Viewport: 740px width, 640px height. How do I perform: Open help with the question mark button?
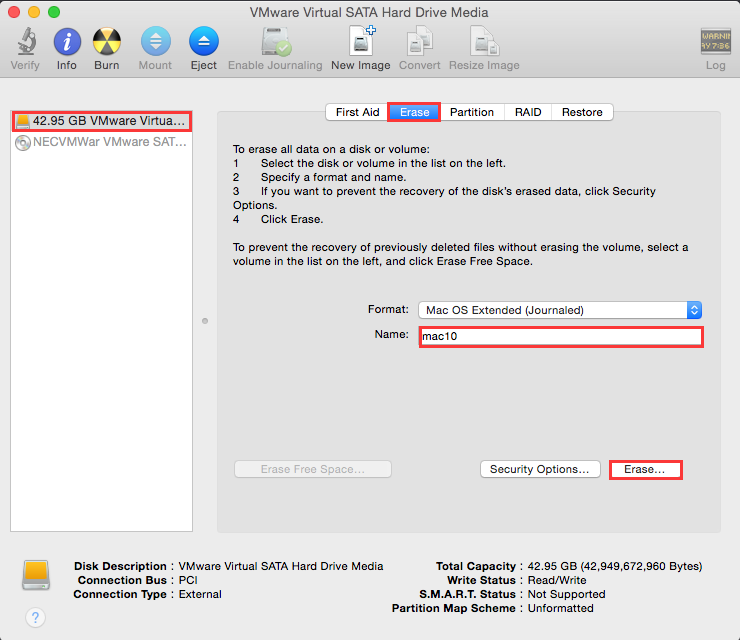35,617
